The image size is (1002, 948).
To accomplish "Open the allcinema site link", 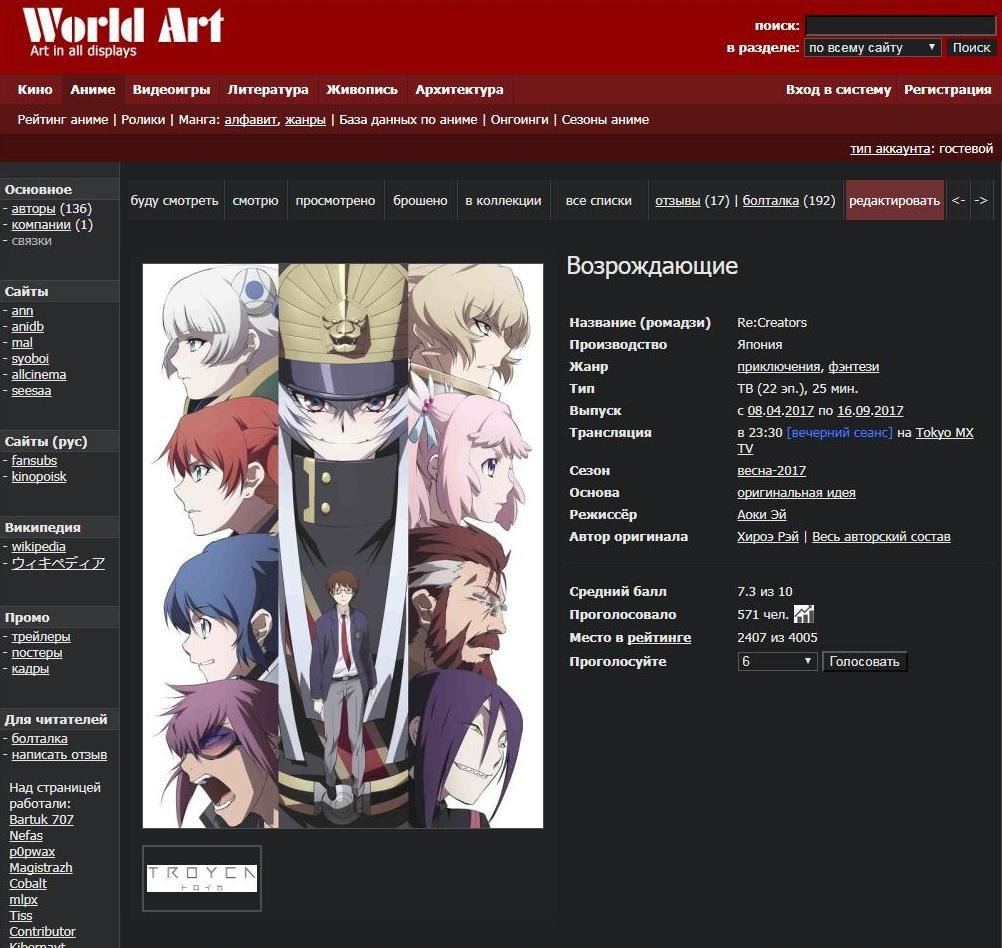I will click(x=38, y=375).
